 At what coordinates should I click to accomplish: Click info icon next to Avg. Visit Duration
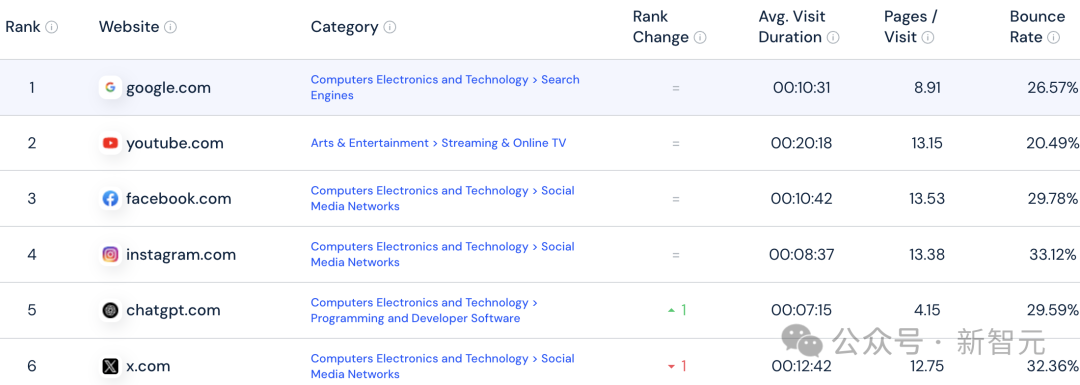coord(833,38)
